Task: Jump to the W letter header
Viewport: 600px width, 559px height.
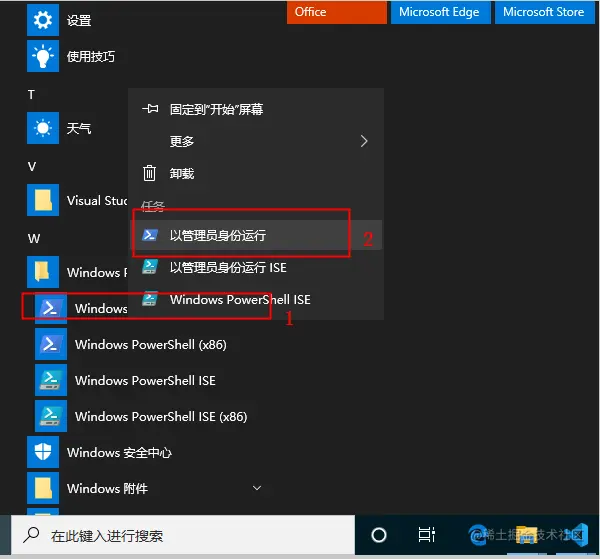Action: click(x=34, y=238)
